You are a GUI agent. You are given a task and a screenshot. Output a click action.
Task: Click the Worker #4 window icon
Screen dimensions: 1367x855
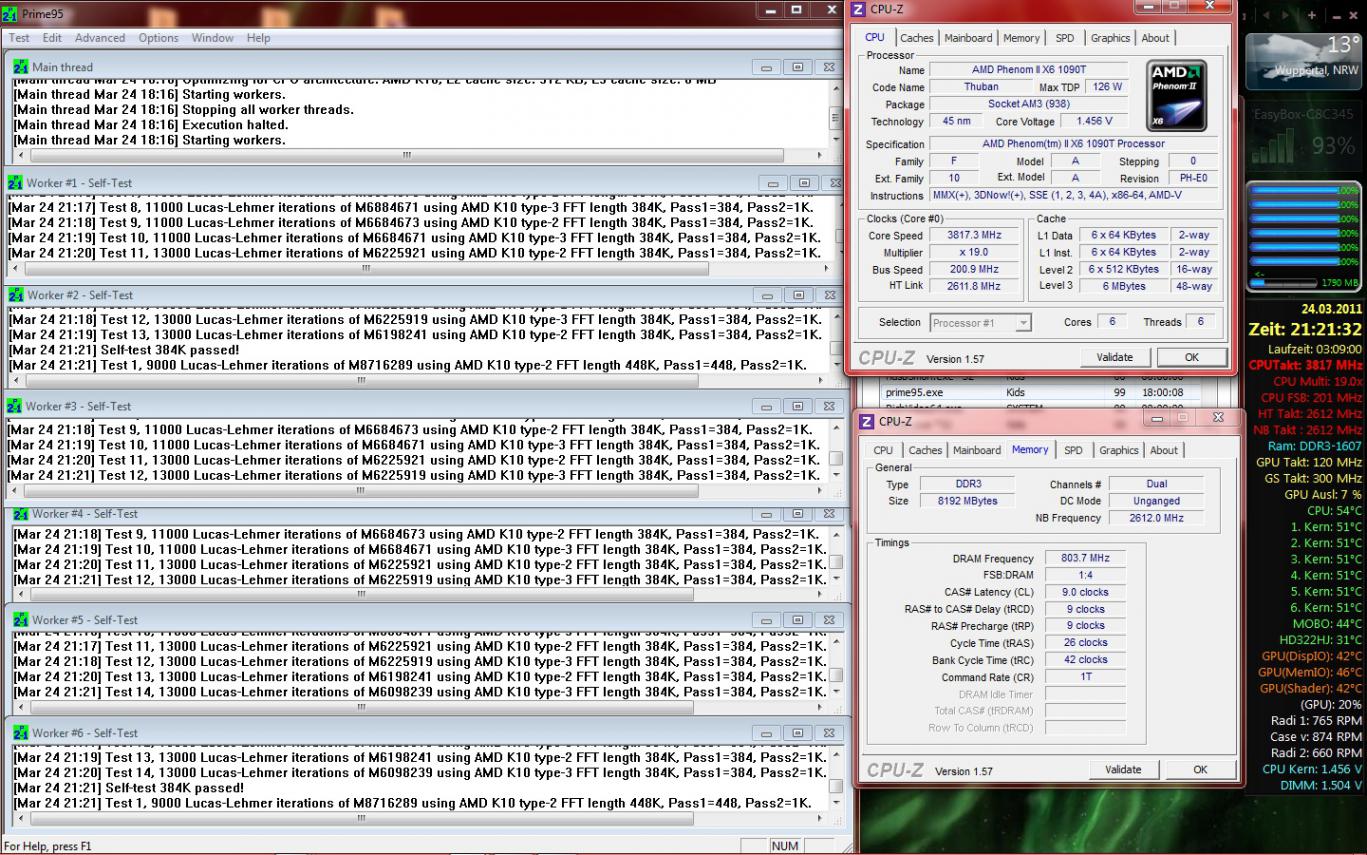click(21, 514)
